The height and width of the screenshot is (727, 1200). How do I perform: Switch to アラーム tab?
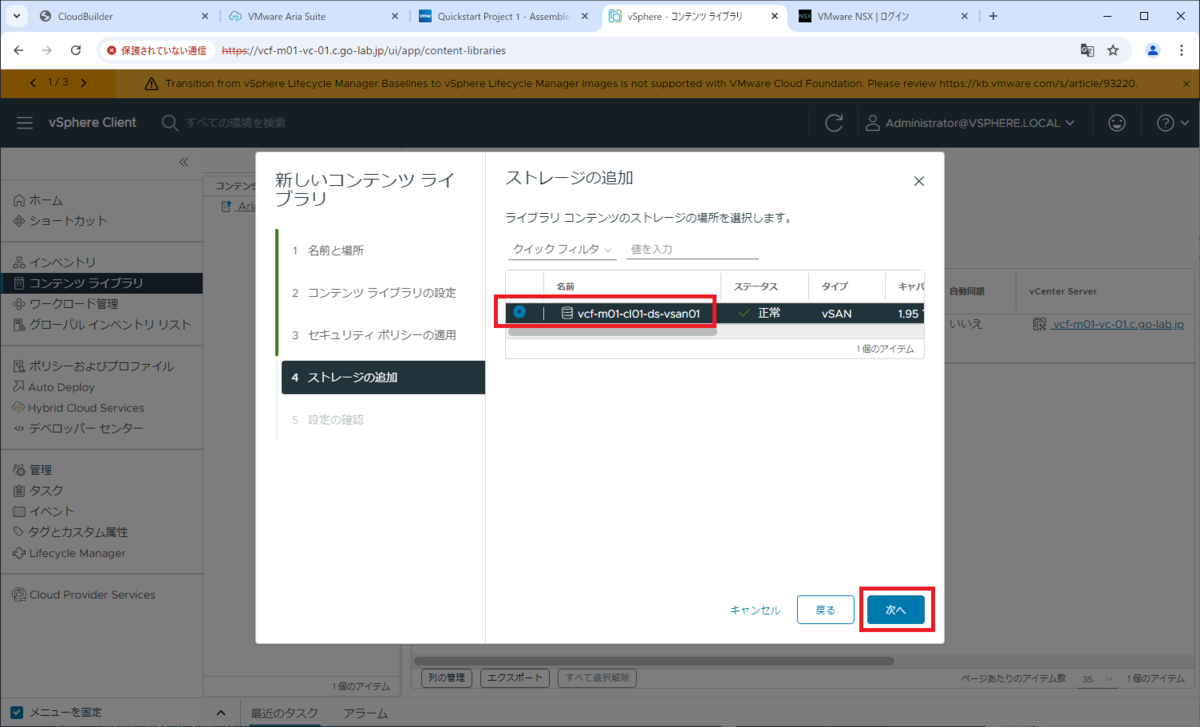pos(365,713)
